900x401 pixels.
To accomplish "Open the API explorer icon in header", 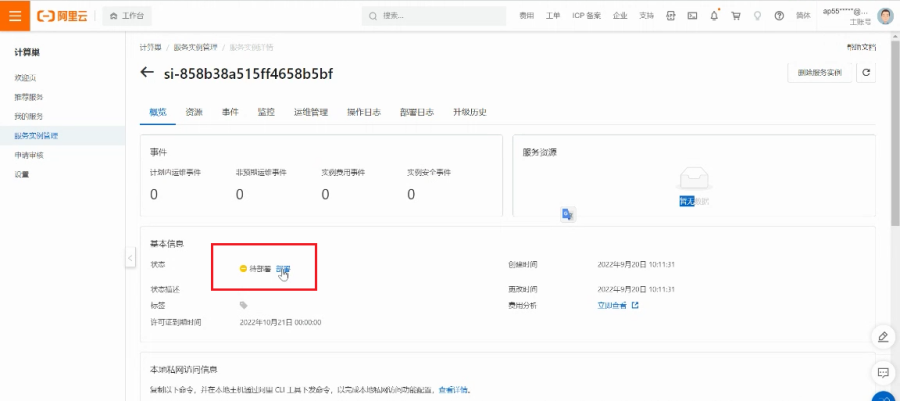I will point(670,16).
